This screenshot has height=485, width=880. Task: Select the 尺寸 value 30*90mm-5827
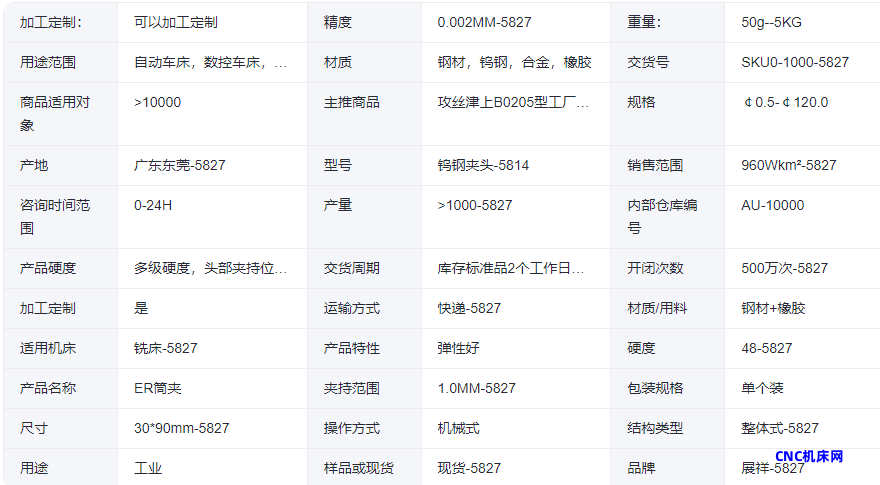click(181, 428)
